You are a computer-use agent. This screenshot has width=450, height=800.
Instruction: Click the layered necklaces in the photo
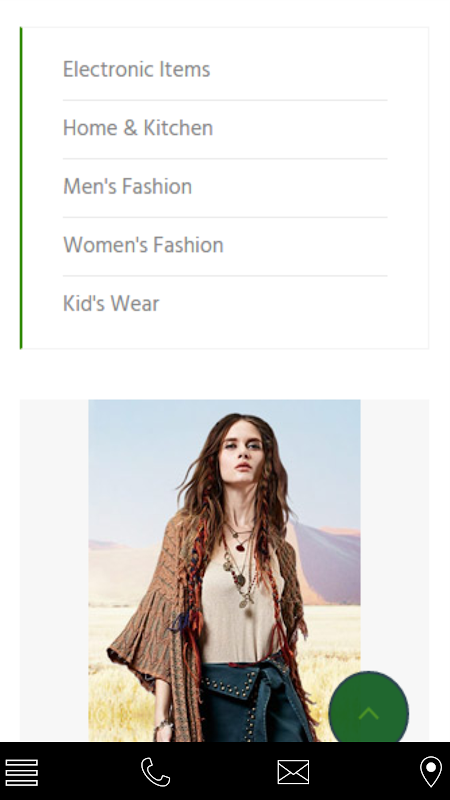pyautogui.click(x=241, y=566)
